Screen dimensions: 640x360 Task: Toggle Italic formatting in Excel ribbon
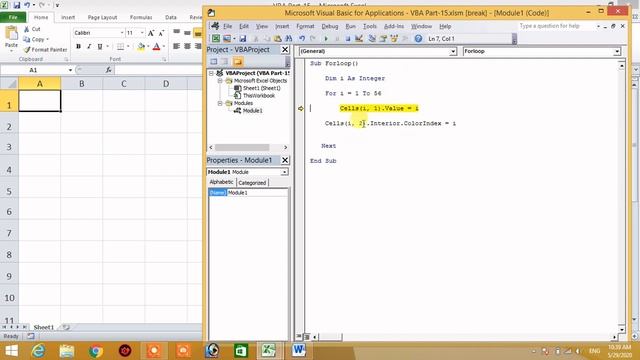coord(89,47)
